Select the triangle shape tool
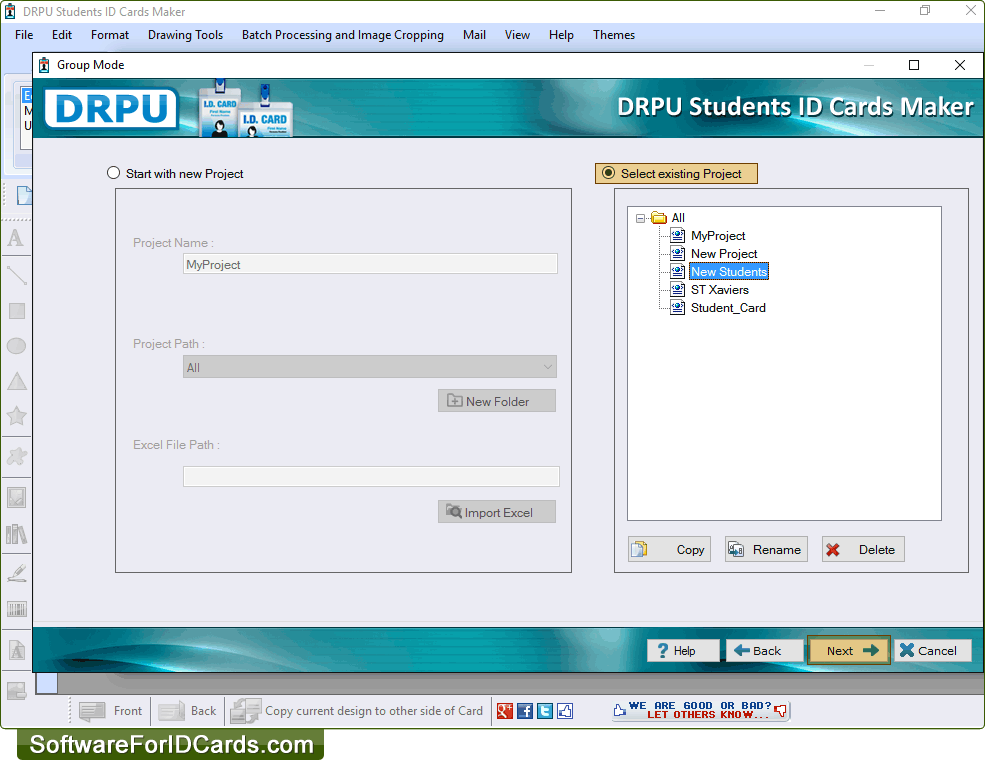This screenshot has height=760, width=985. 16,381
